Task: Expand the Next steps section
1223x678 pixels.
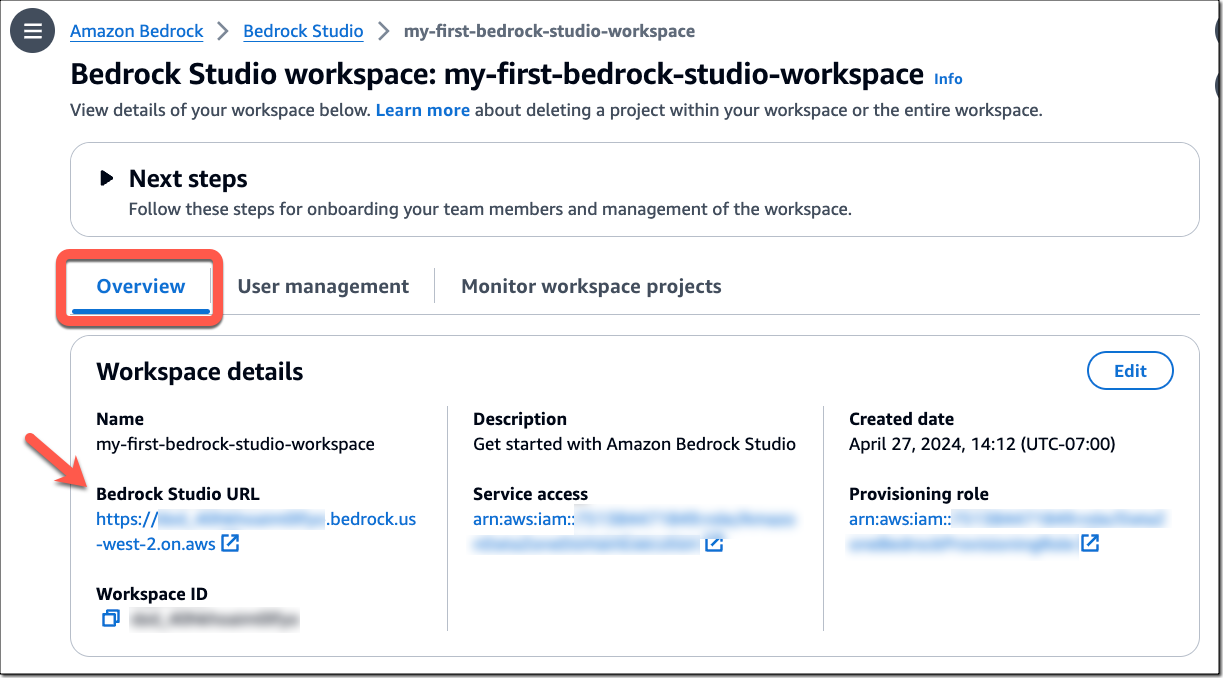Action: coord(106,178)
